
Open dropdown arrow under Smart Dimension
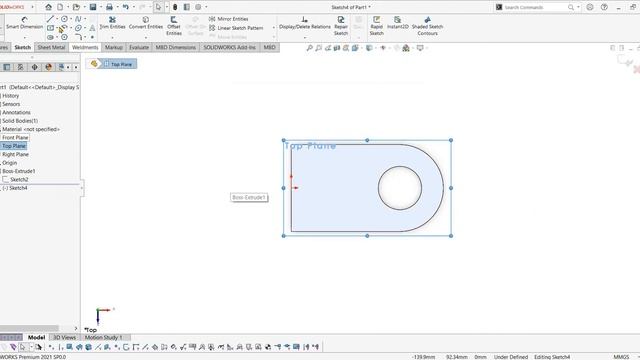coord(24,38)
